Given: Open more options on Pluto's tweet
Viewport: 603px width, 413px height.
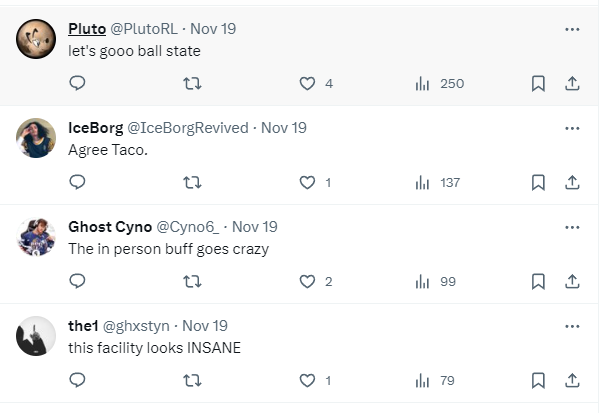Looking at the screenshot, I should [572, 29].
